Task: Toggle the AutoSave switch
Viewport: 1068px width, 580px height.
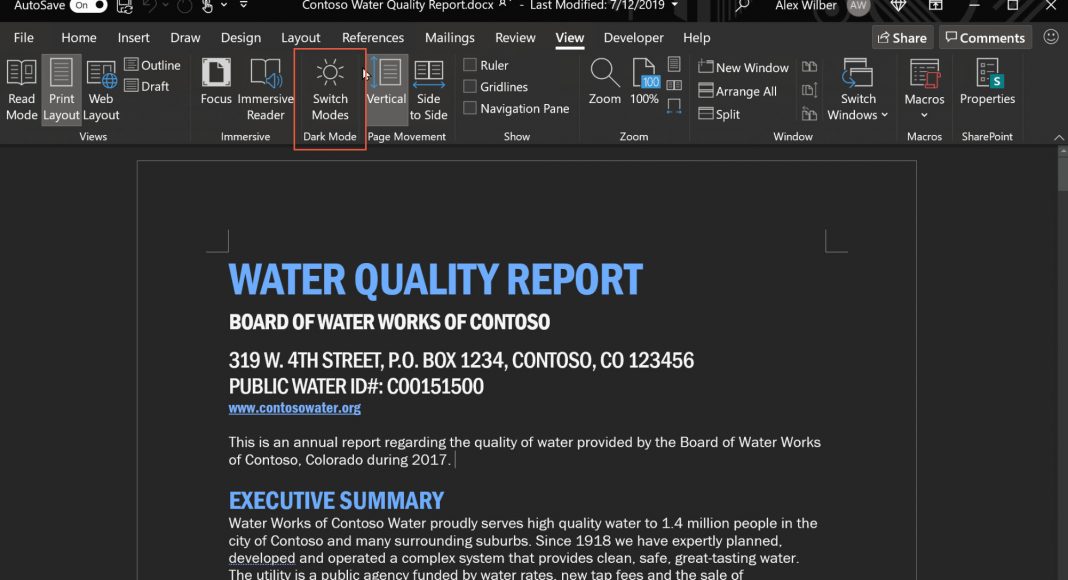Action: coord(88,6)
